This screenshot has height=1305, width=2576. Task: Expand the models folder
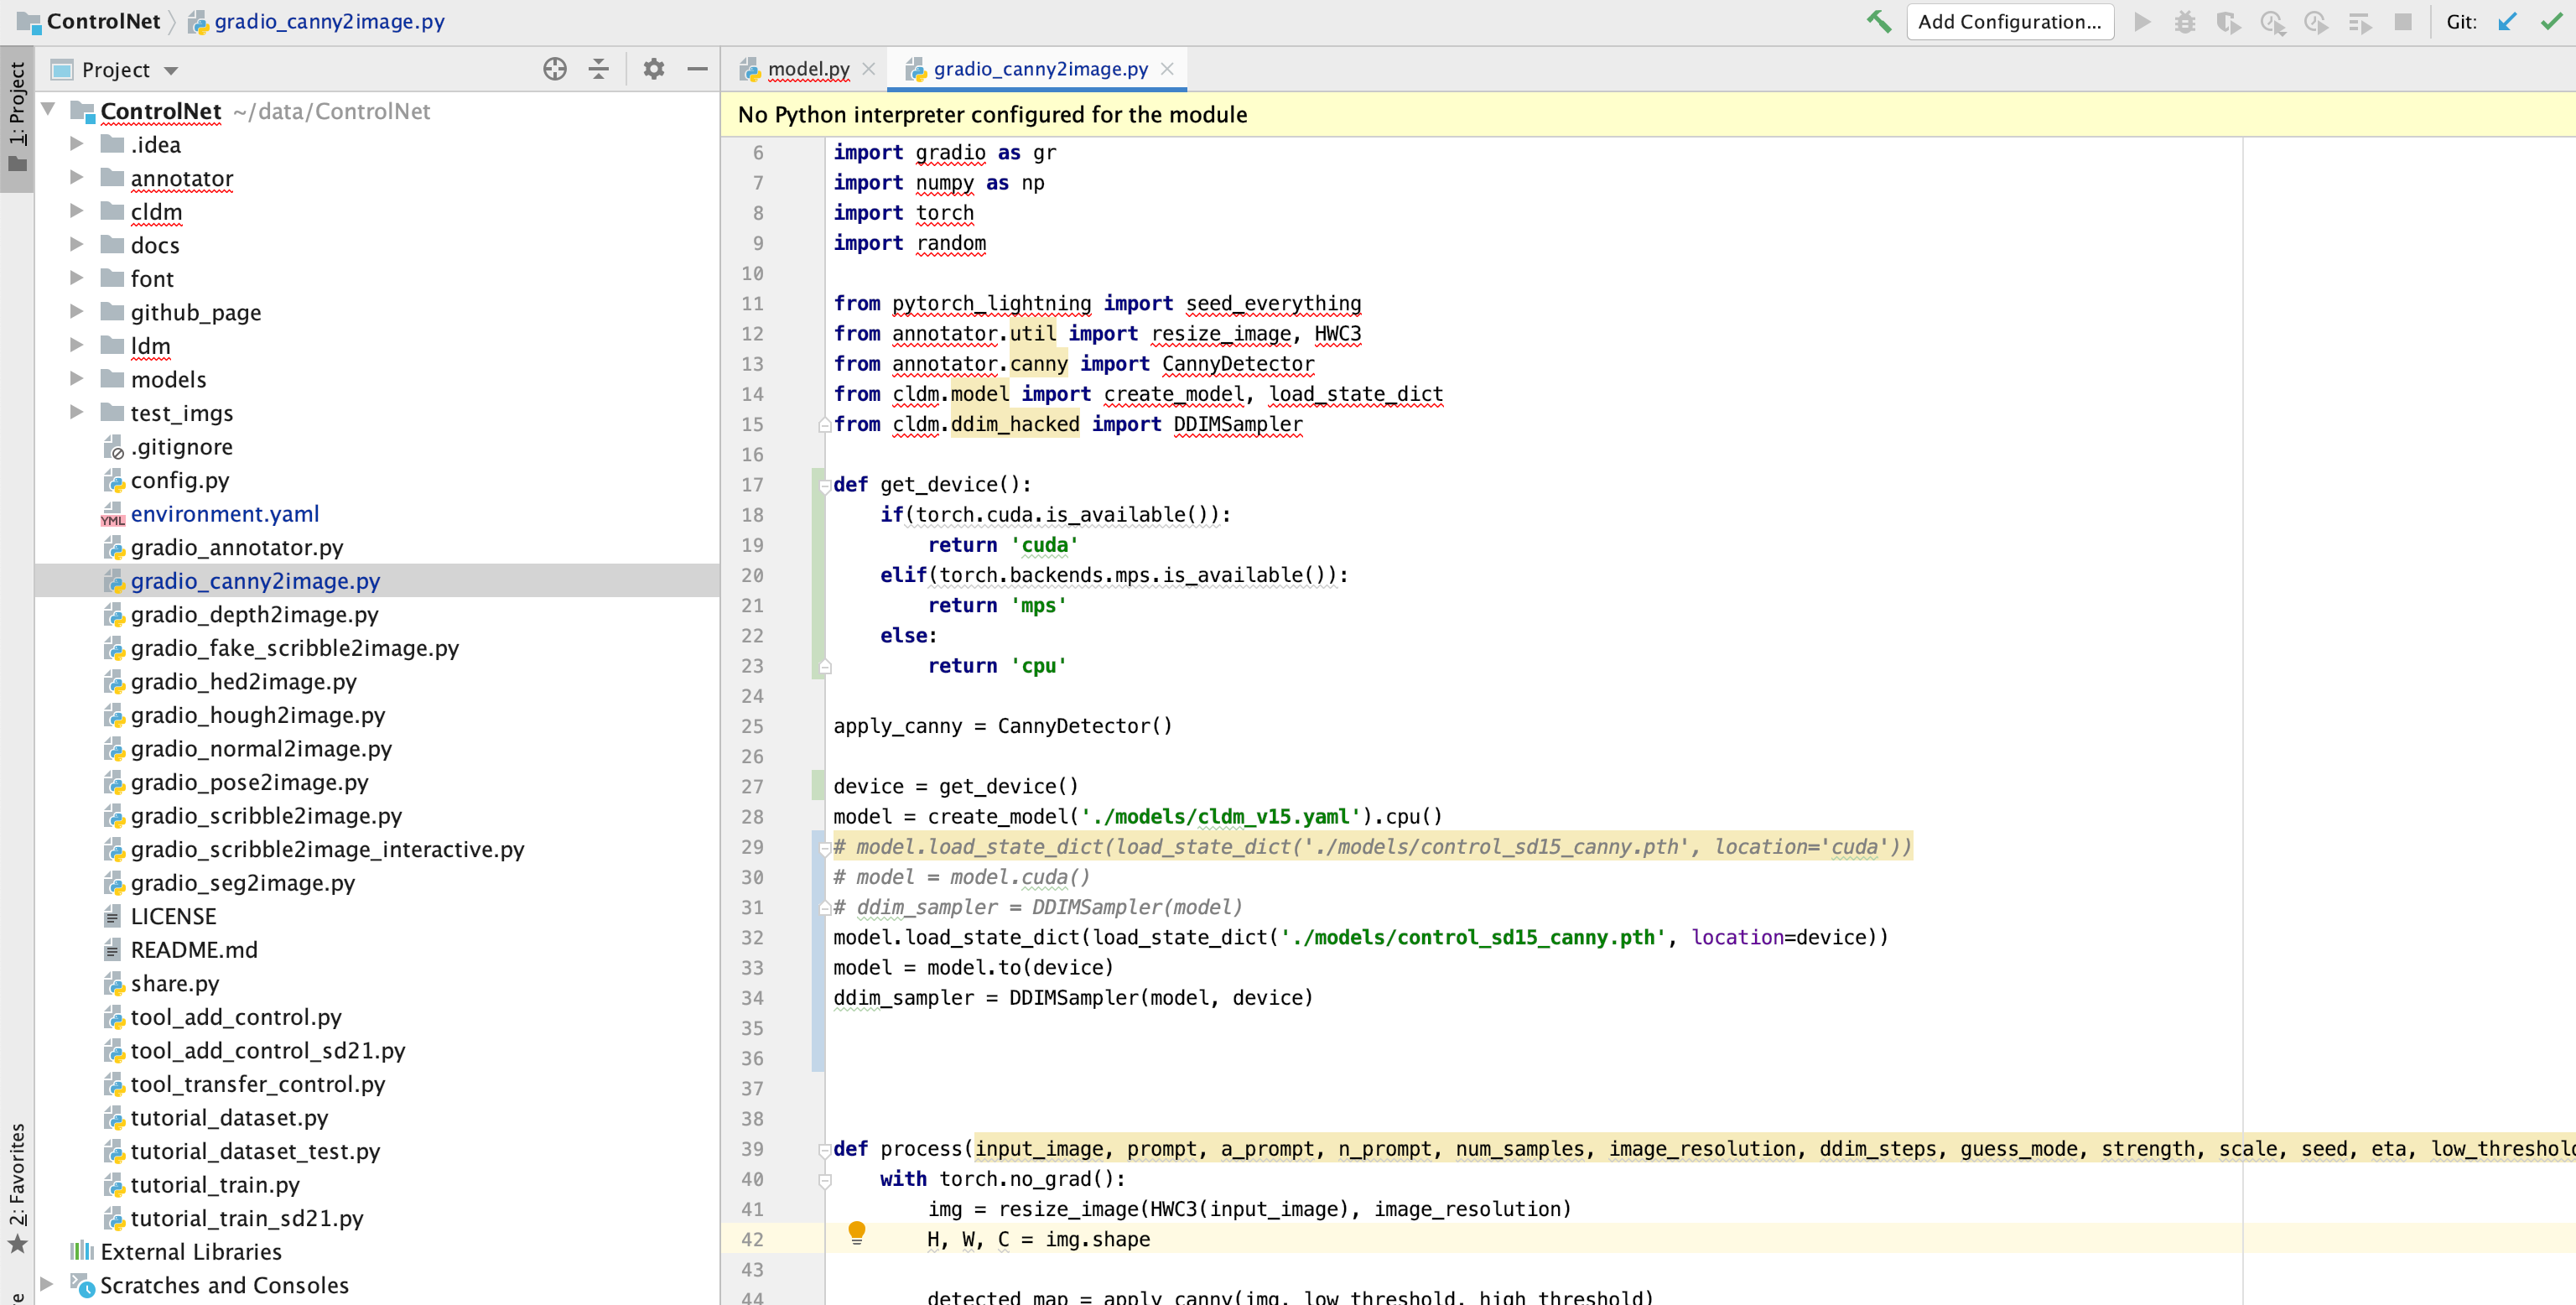[78, 379]
